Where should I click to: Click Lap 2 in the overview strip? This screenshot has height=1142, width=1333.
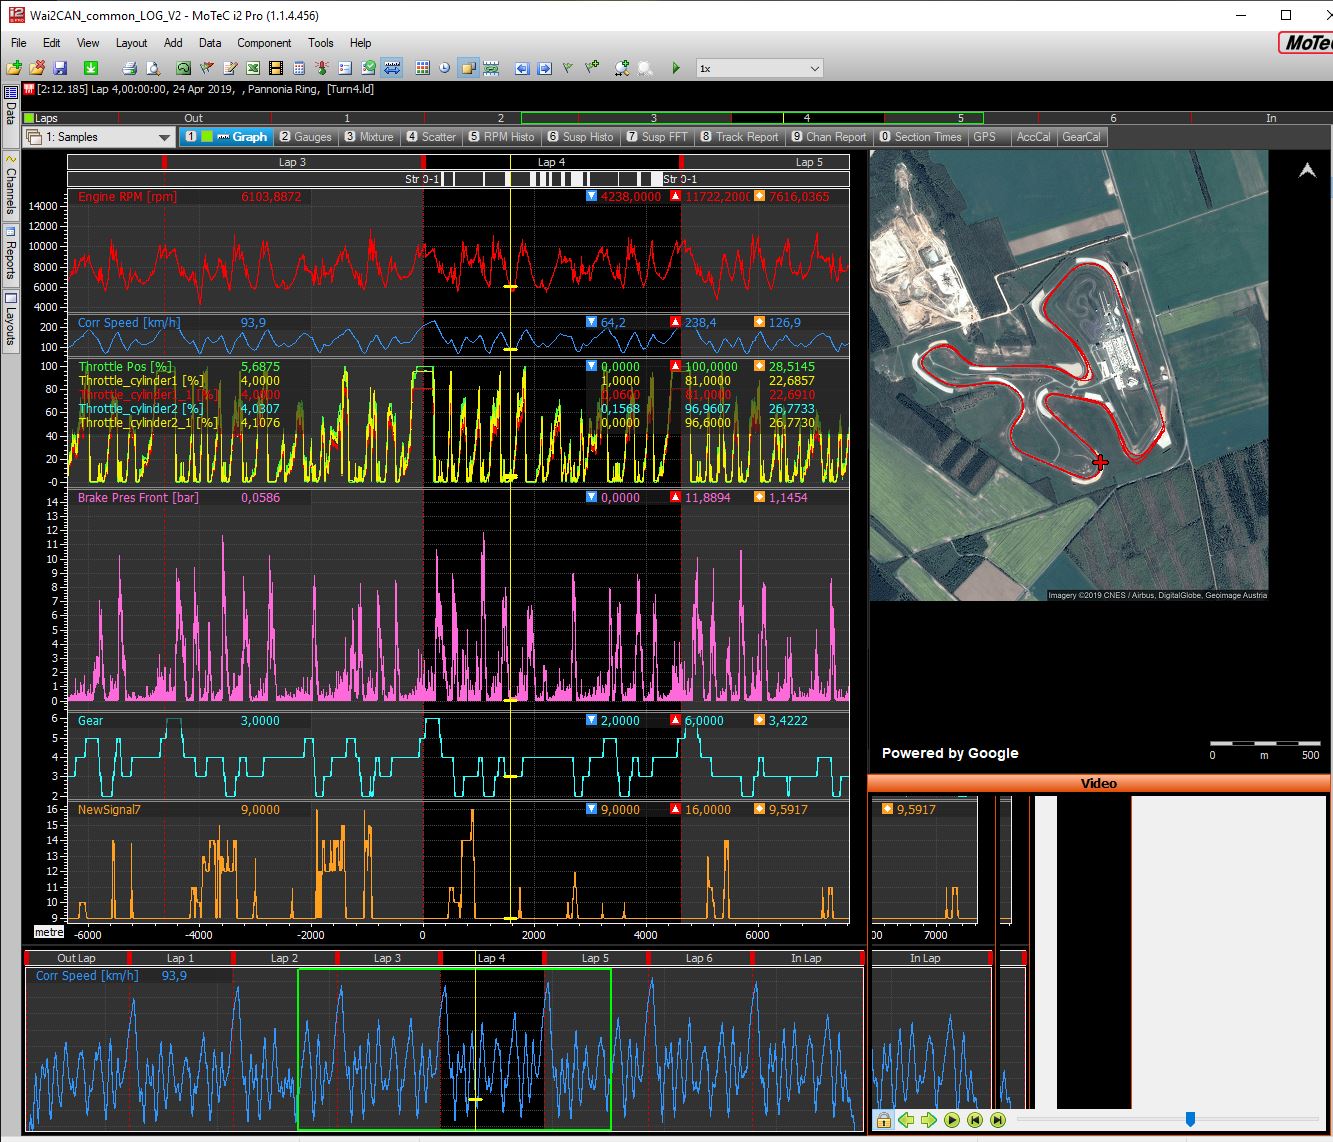coord(285,958)
